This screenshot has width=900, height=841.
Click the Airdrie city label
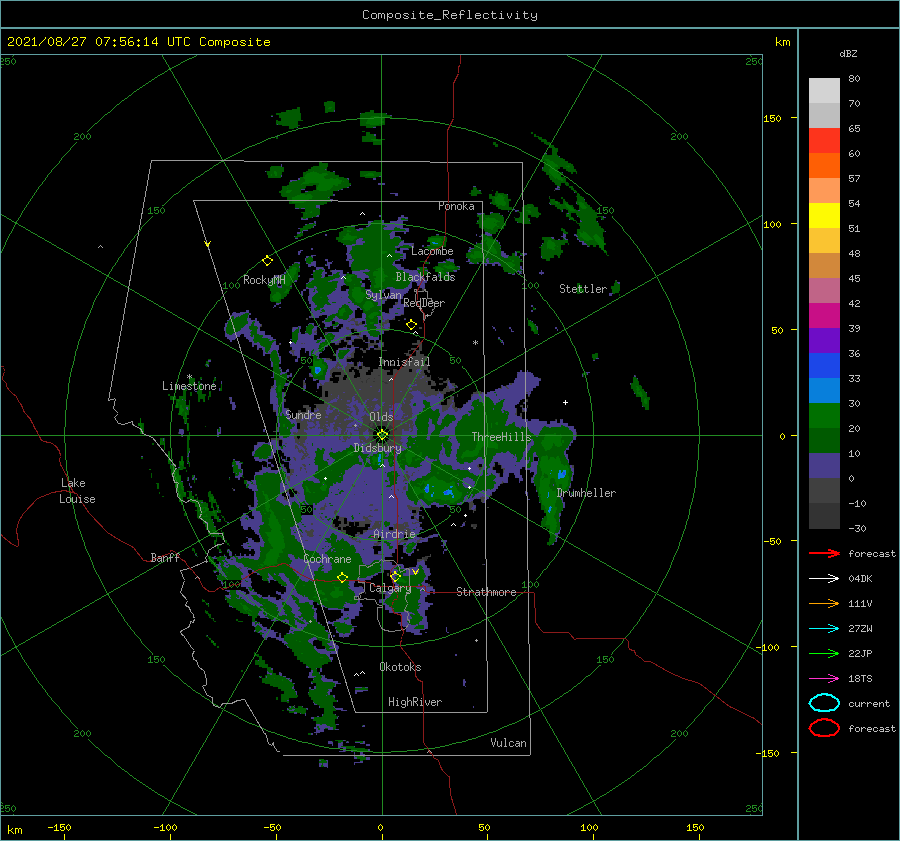[x=394, y=534]
